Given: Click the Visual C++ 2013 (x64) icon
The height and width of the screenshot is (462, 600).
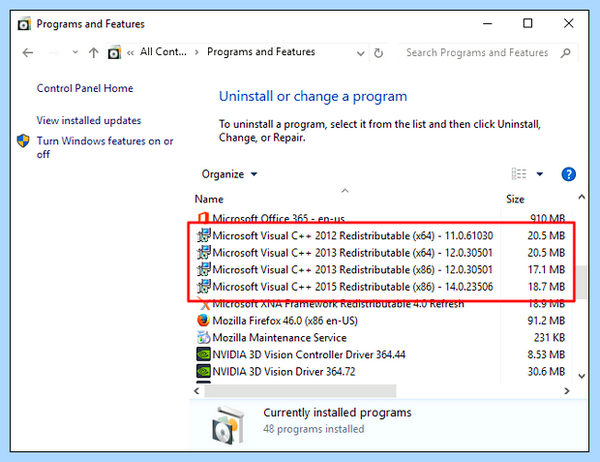Looking at the screenshot, I should coord(203,252).
